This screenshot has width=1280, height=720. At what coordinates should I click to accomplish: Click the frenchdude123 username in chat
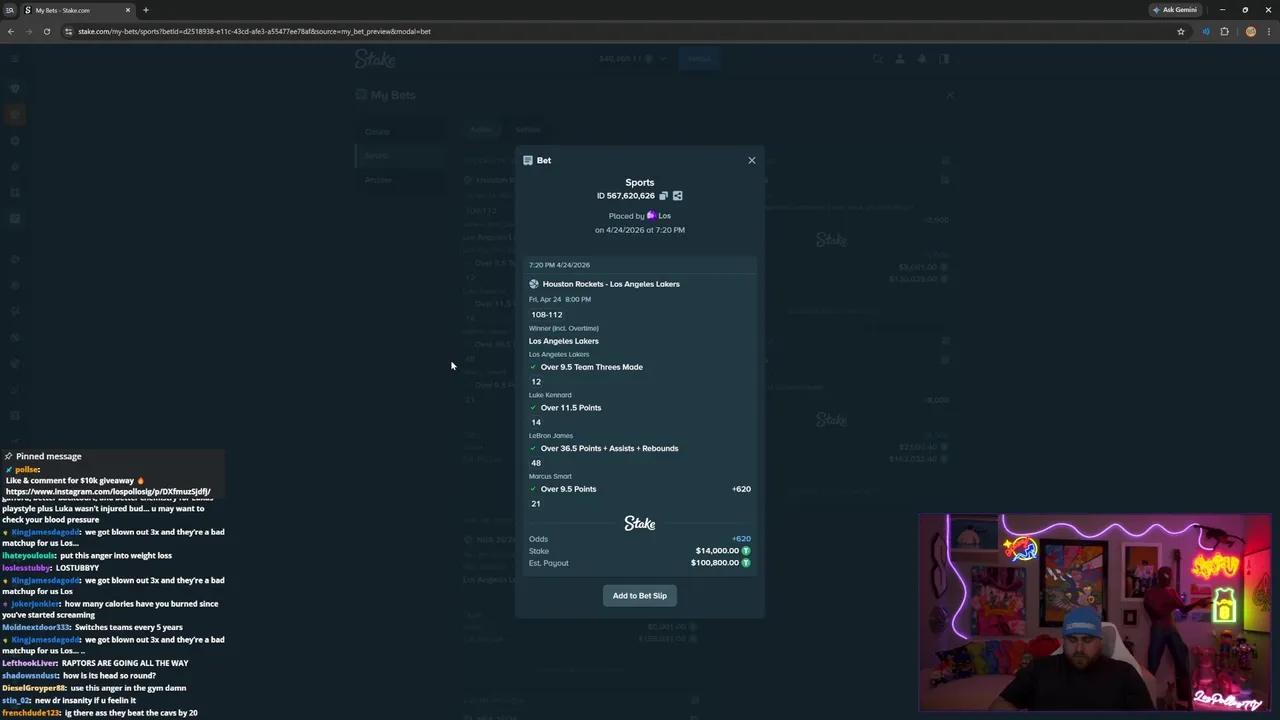(32, 713)
